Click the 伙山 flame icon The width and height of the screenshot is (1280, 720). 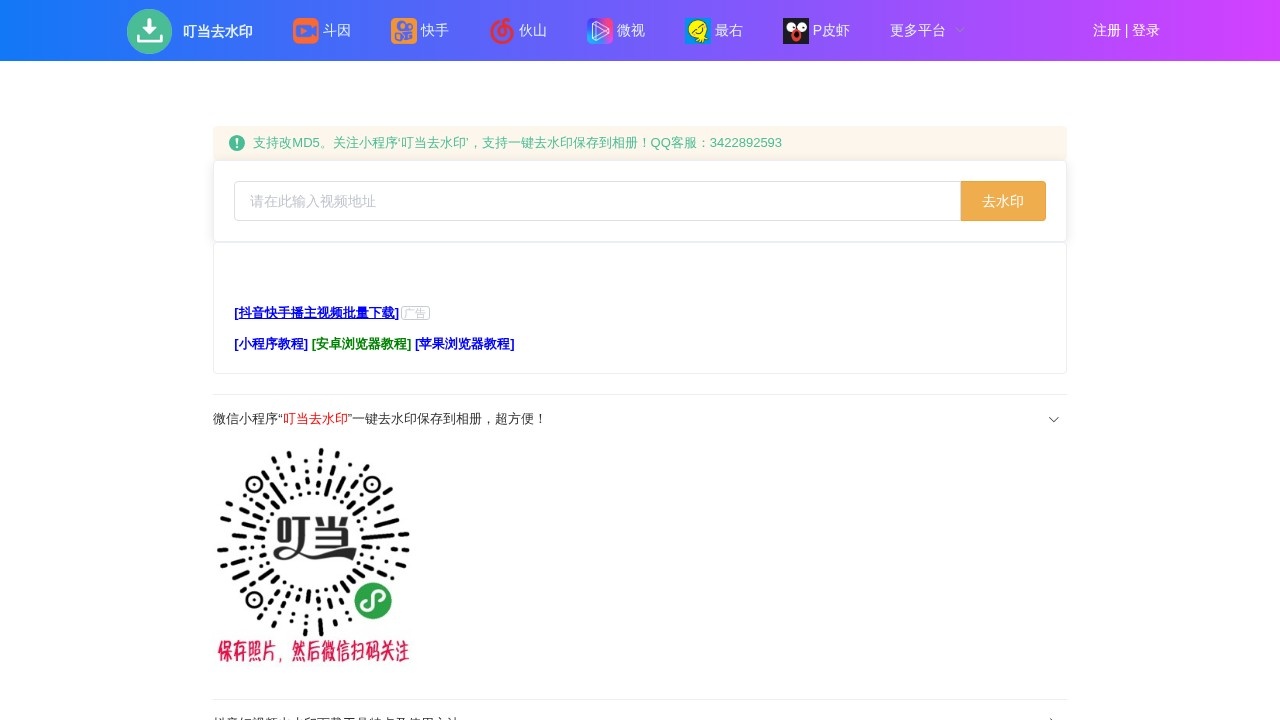(x=502, y=31)
